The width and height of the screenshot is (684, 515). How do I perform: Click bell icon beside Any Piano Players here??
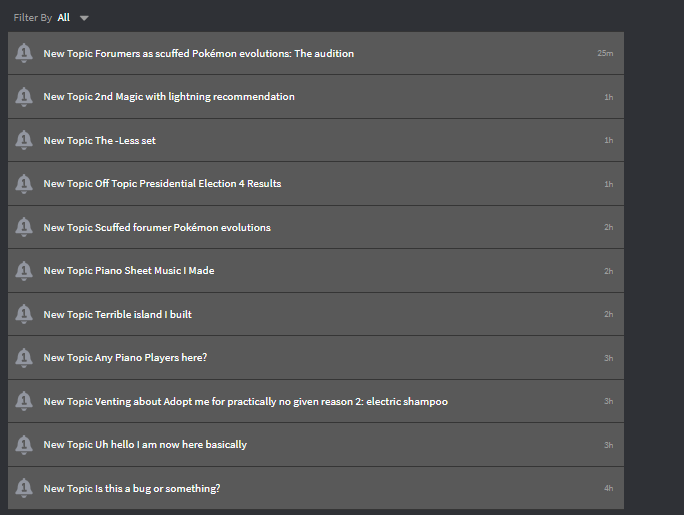coord(24,358)
